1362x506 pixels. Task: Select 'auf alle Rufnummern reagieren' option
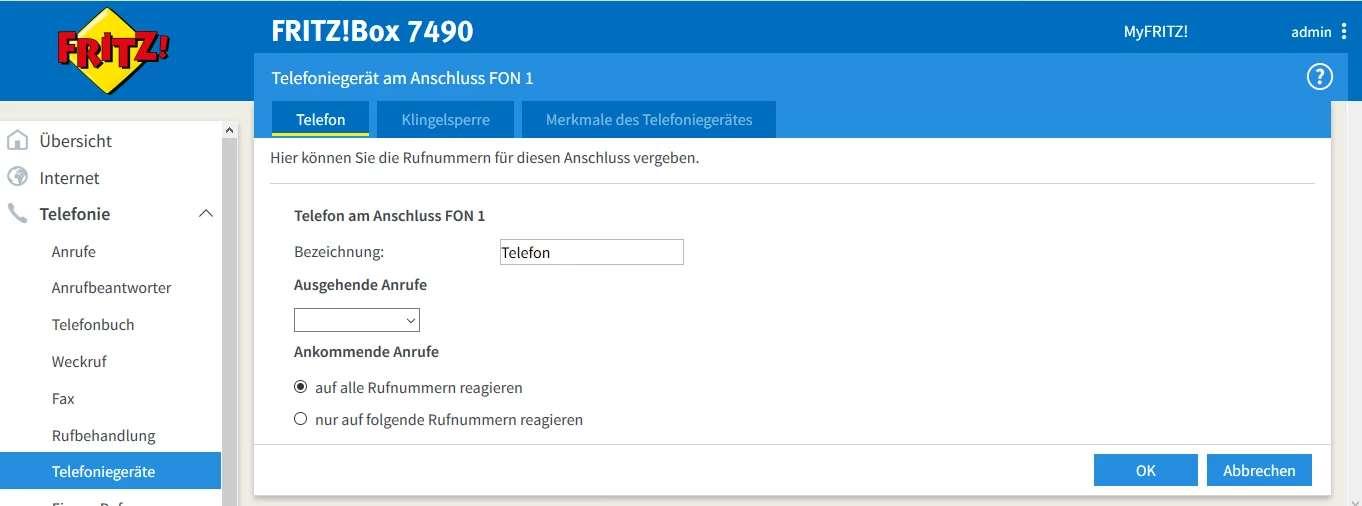point(301,387)
